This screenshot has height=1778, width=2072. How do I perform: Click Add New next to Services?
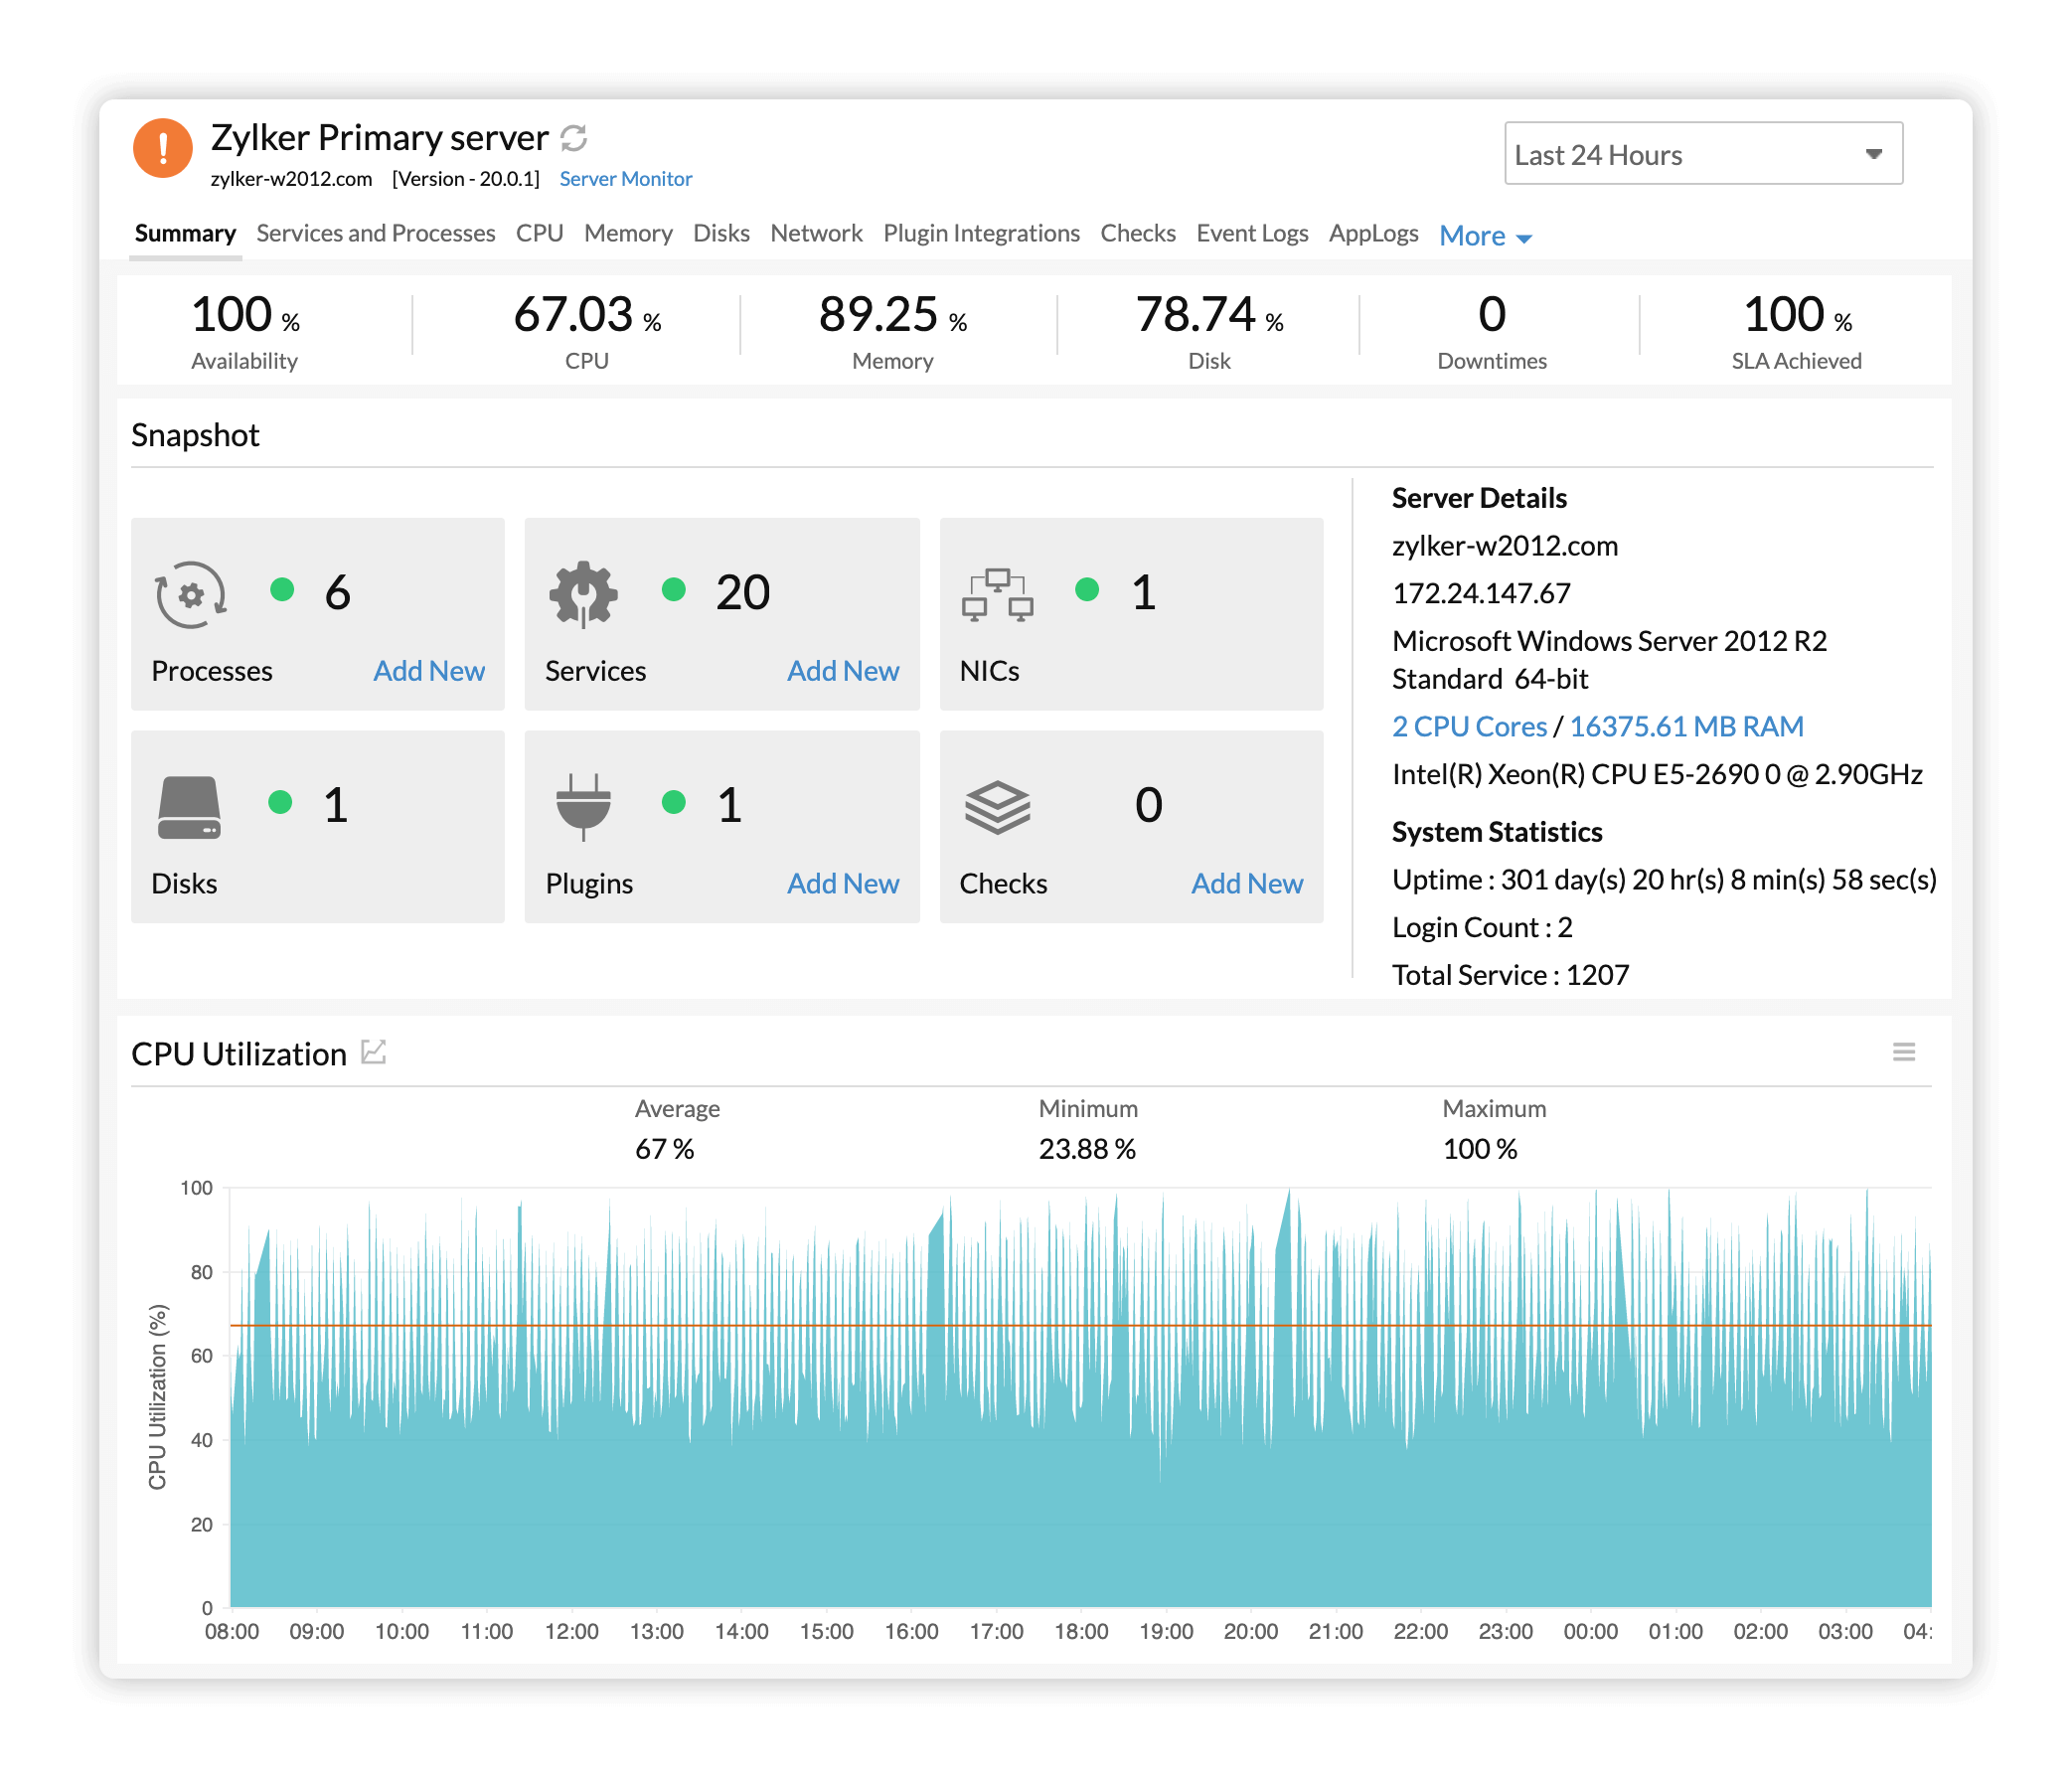pyautogui.click(x=843, y=671)
